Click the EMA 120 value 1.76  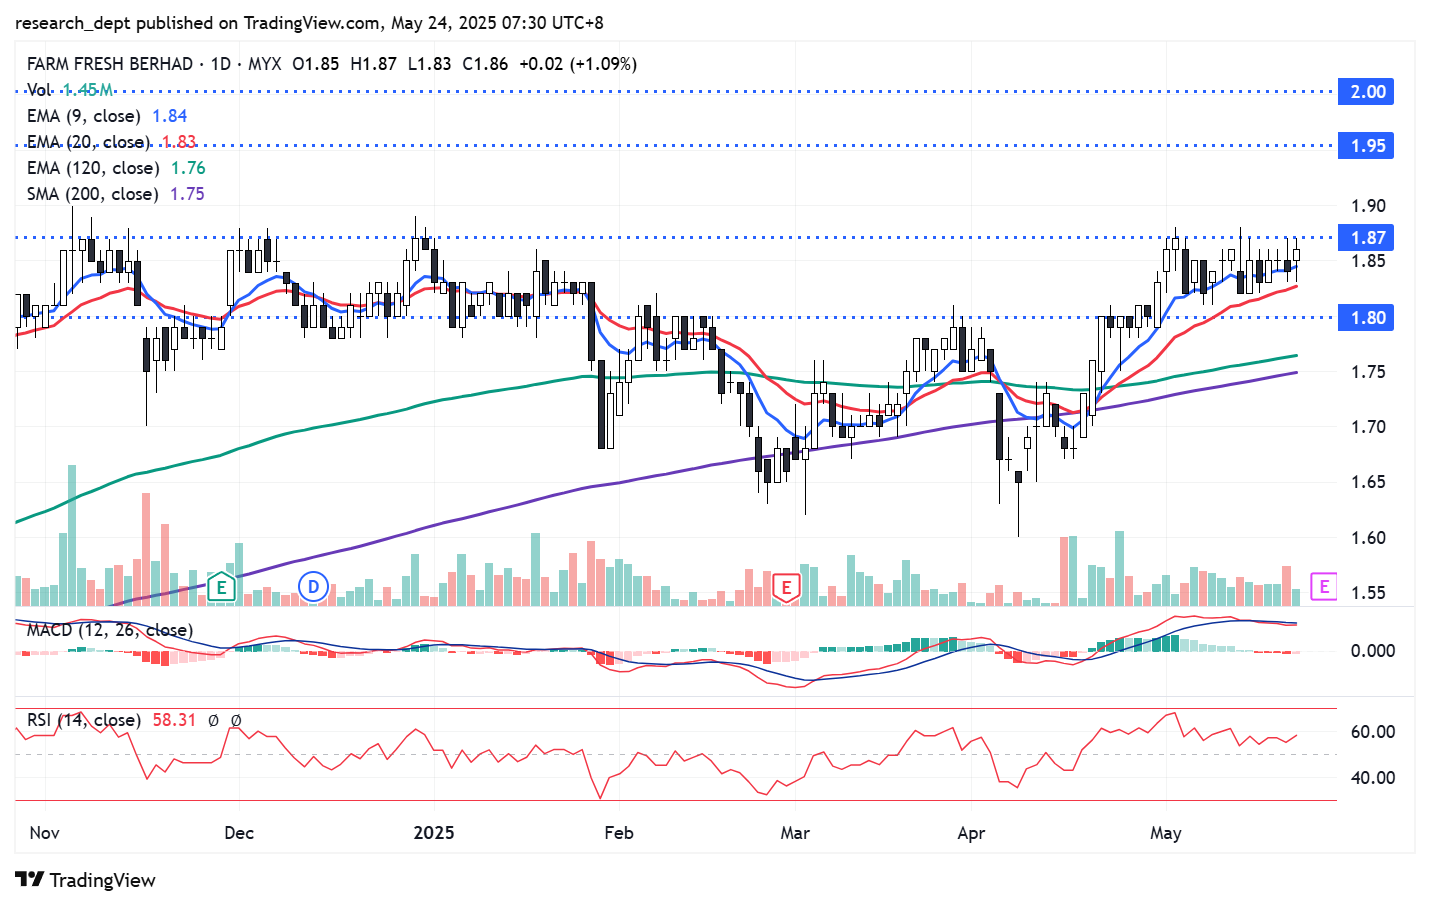[x=188, y=168]
